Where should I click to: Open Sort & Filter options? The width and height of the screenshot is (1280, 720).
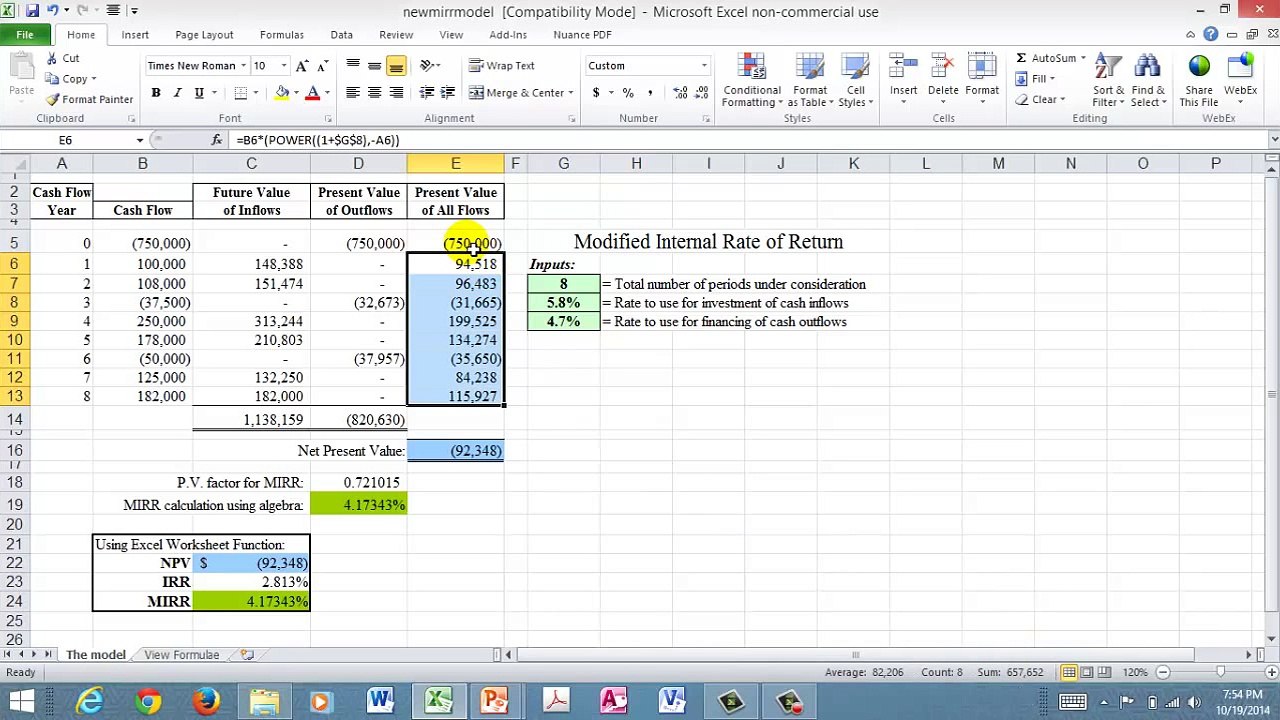[x=1107, y=80]
